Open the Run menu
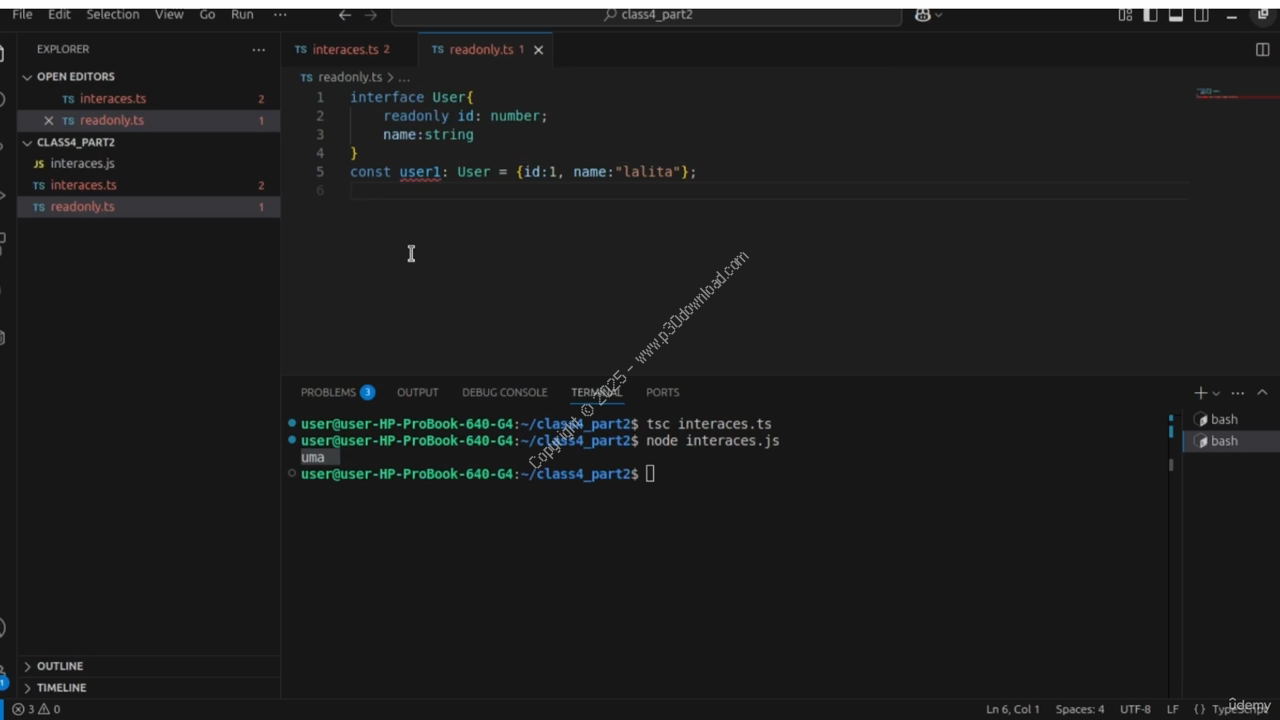 tap(242, 14)
